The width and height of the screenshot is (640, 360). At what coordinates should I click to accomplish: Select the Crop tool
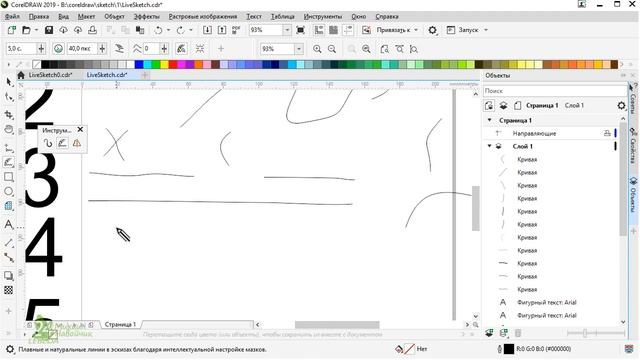(x=9, y=115)
